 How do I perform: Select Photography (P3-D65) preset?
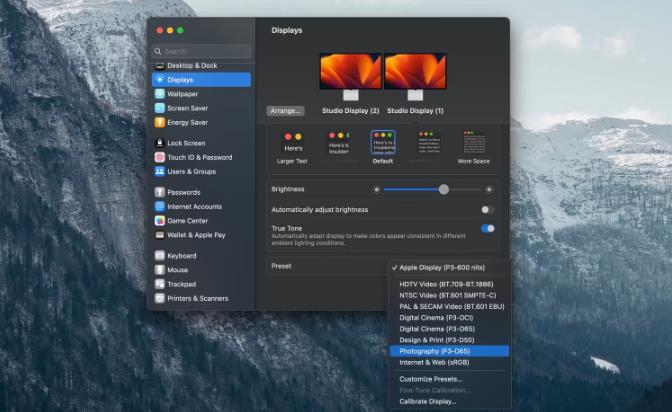click(448, 351)
